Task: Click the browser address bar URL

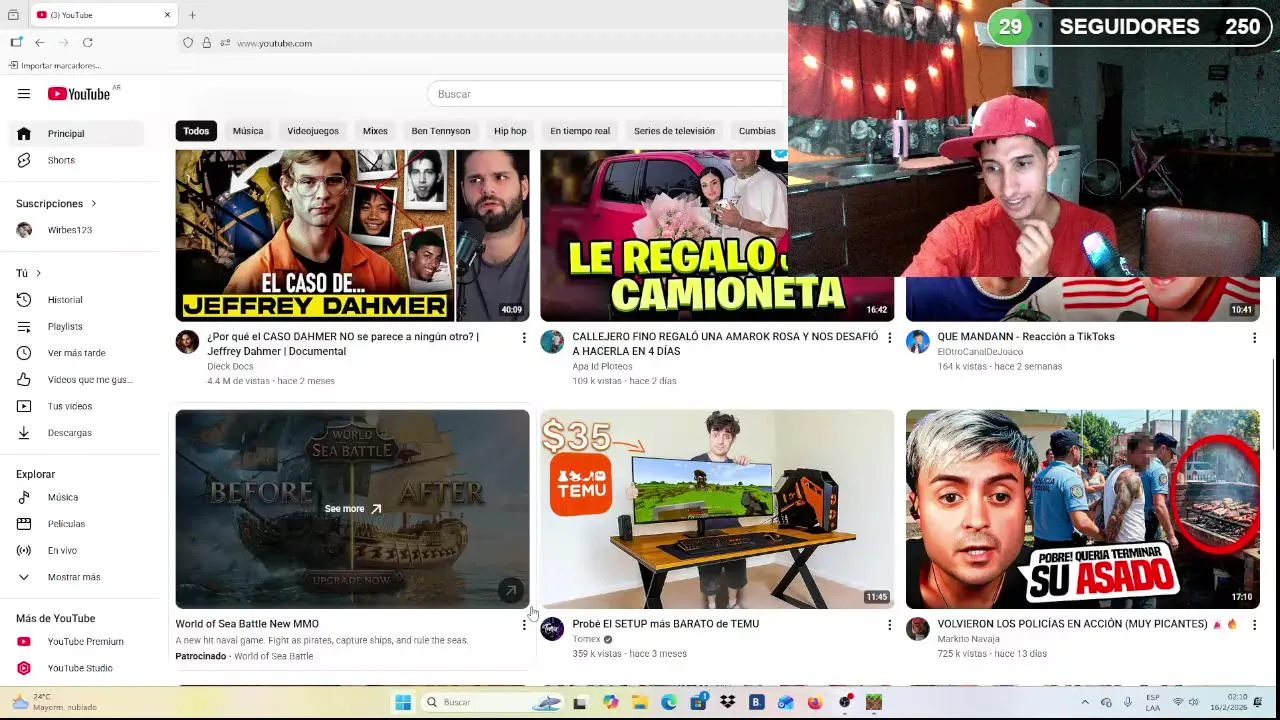Action: click(x=274, y=43)
